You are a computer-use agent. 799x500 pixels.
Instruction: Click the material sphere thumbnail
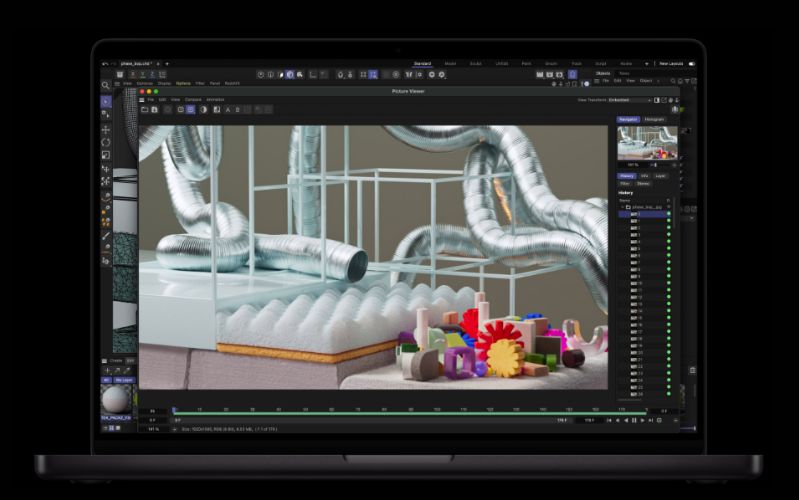click(116, 399)
